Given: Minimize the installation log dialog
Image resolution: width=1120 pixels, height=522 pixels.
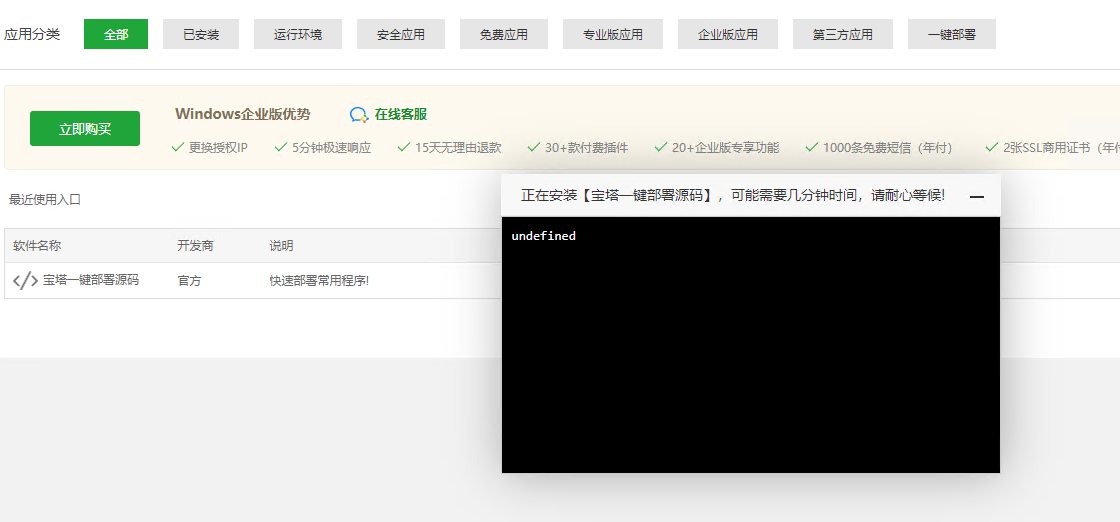Looking at the screenshot, I should [x=977, y=196].
